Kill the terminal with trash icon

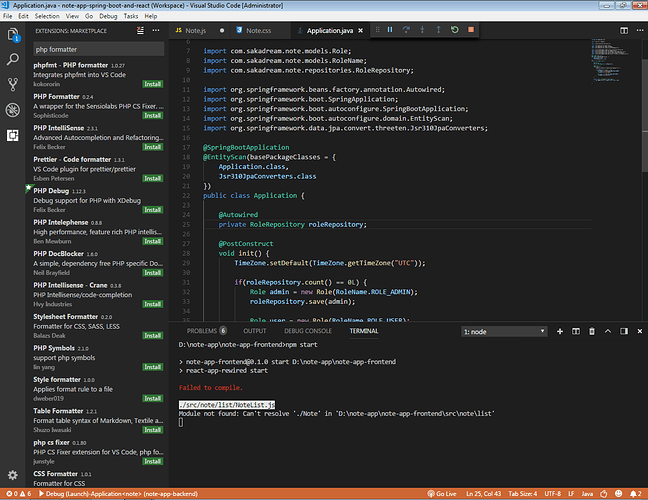[592, 331]
